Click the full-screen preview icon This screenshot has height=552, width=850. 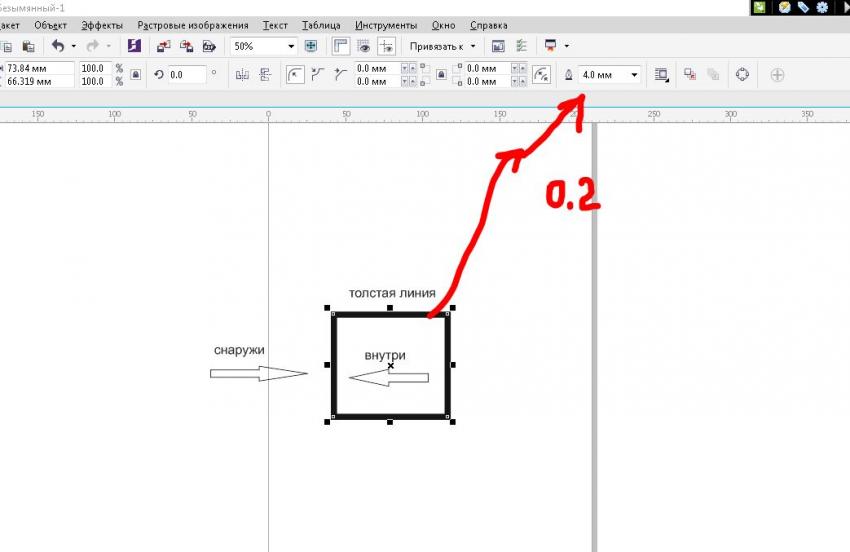tap(310, 46)
